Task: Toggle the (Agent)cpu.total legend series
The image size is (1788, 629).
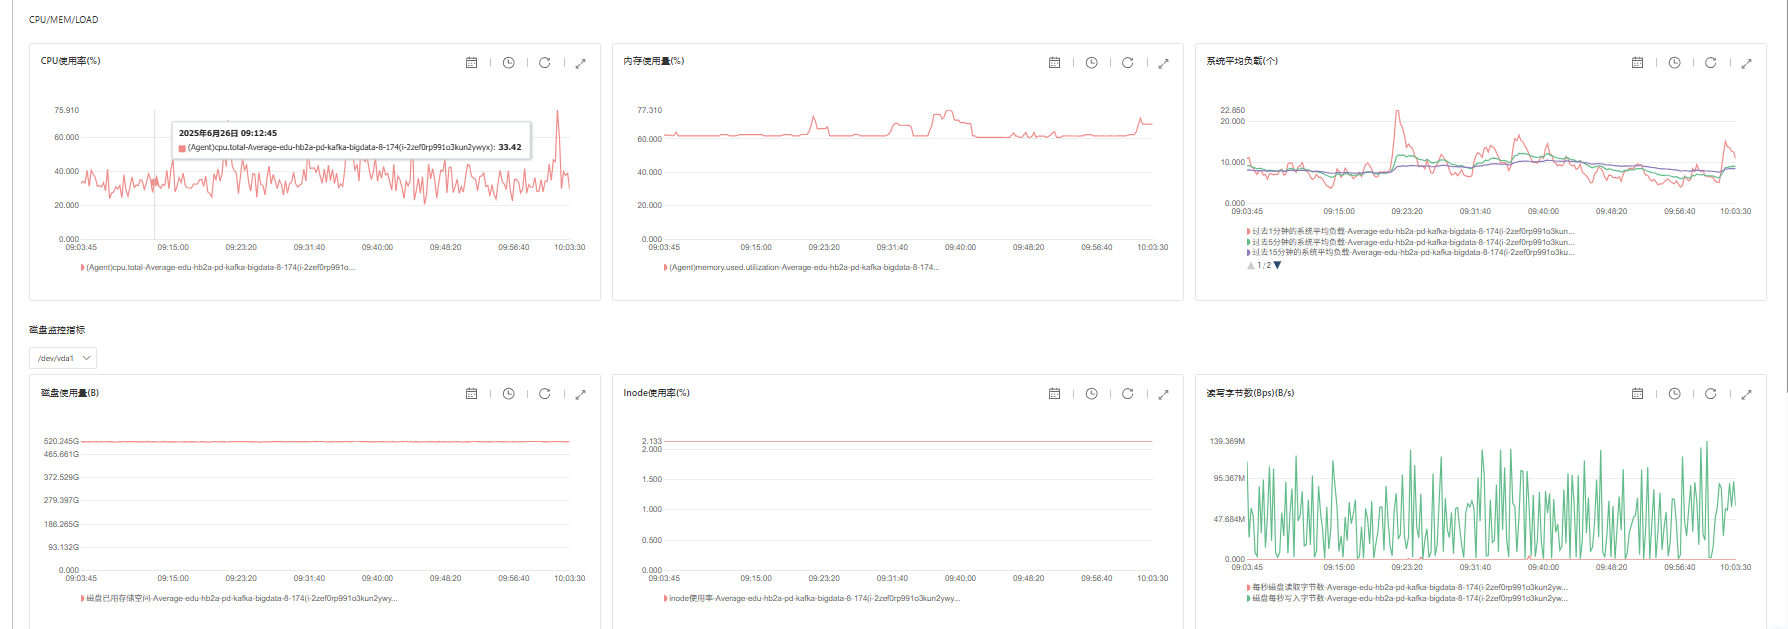Action: coord(218,267)
